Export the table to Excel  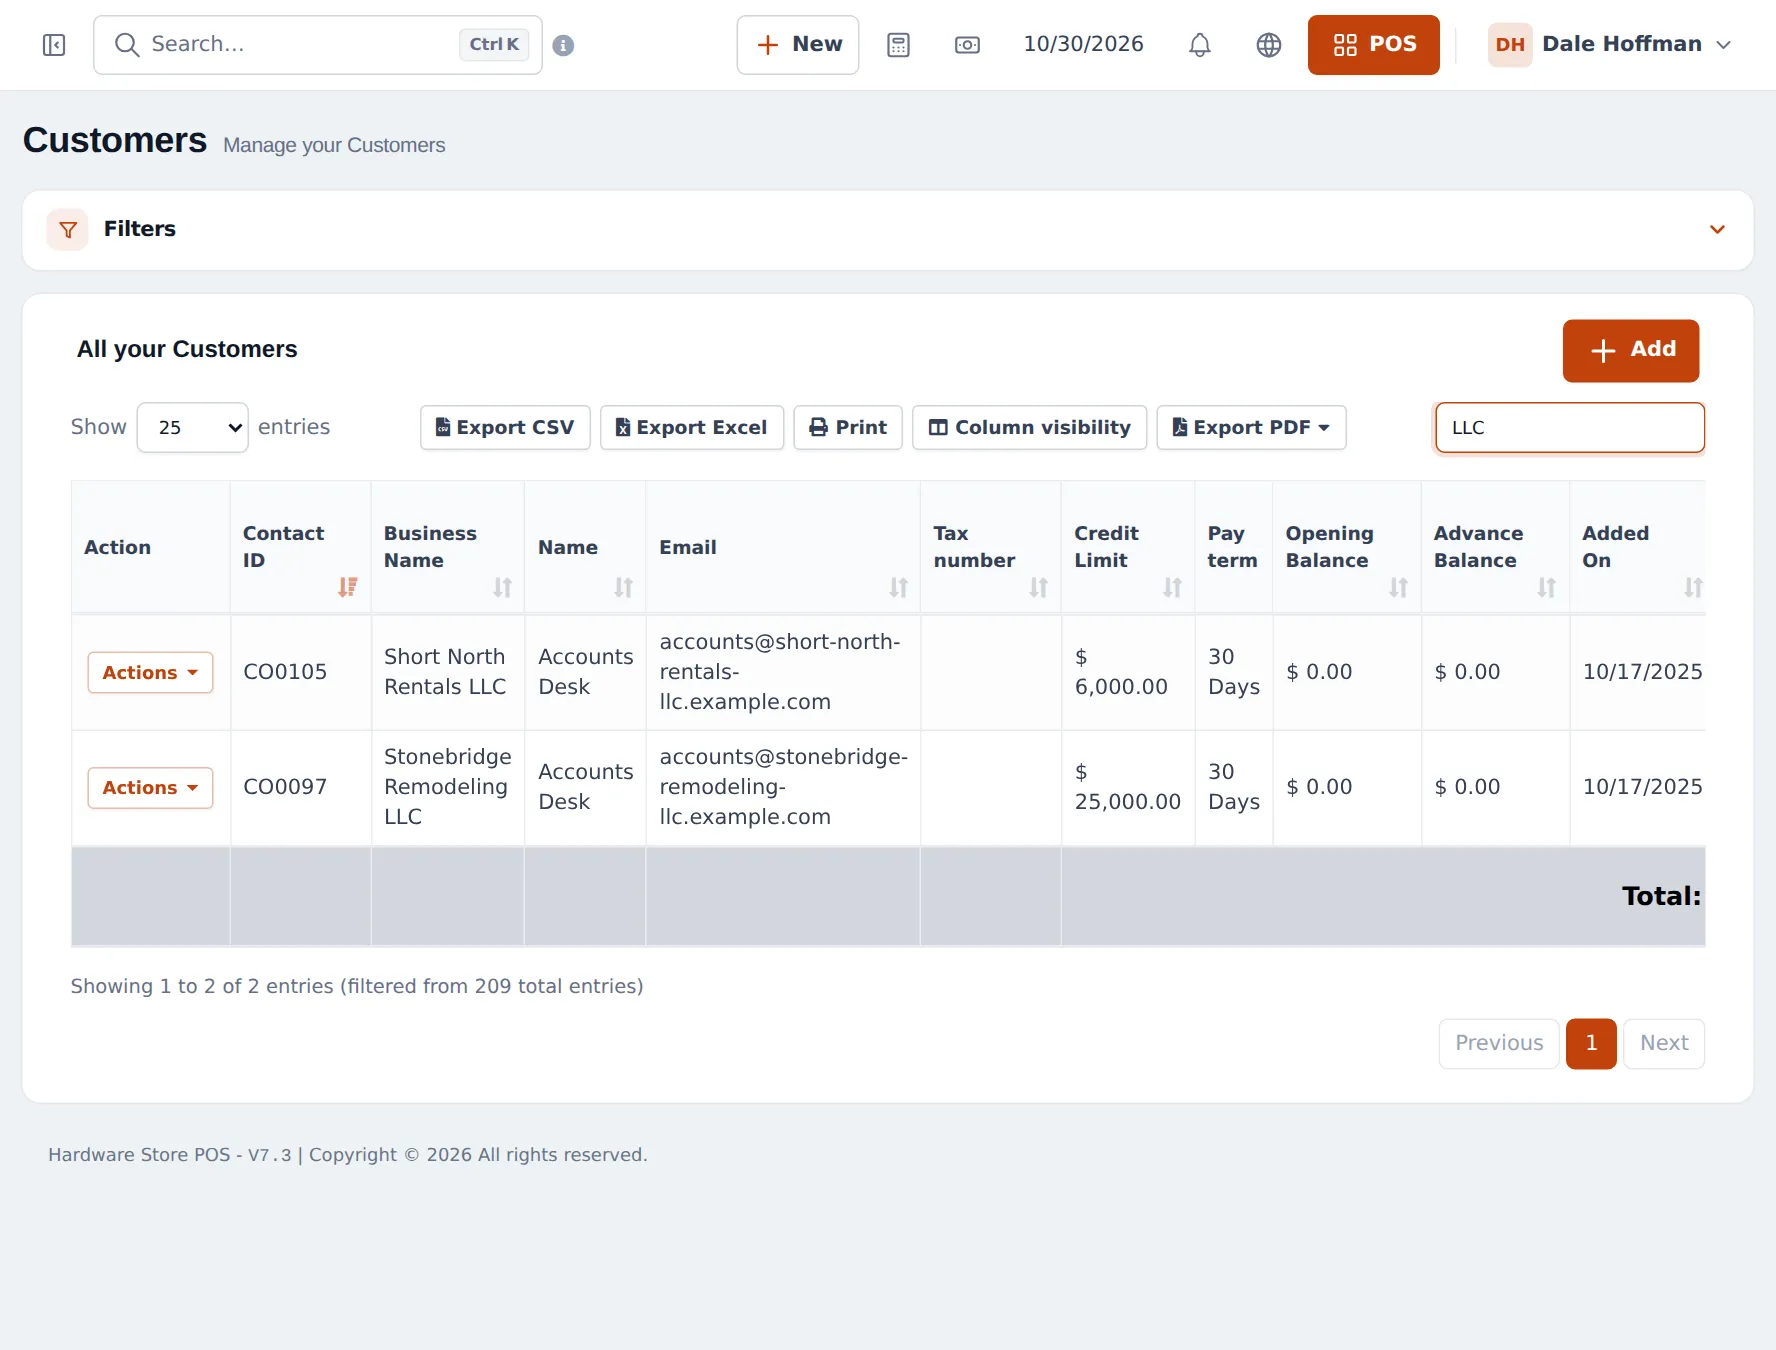tap(692, 428)
